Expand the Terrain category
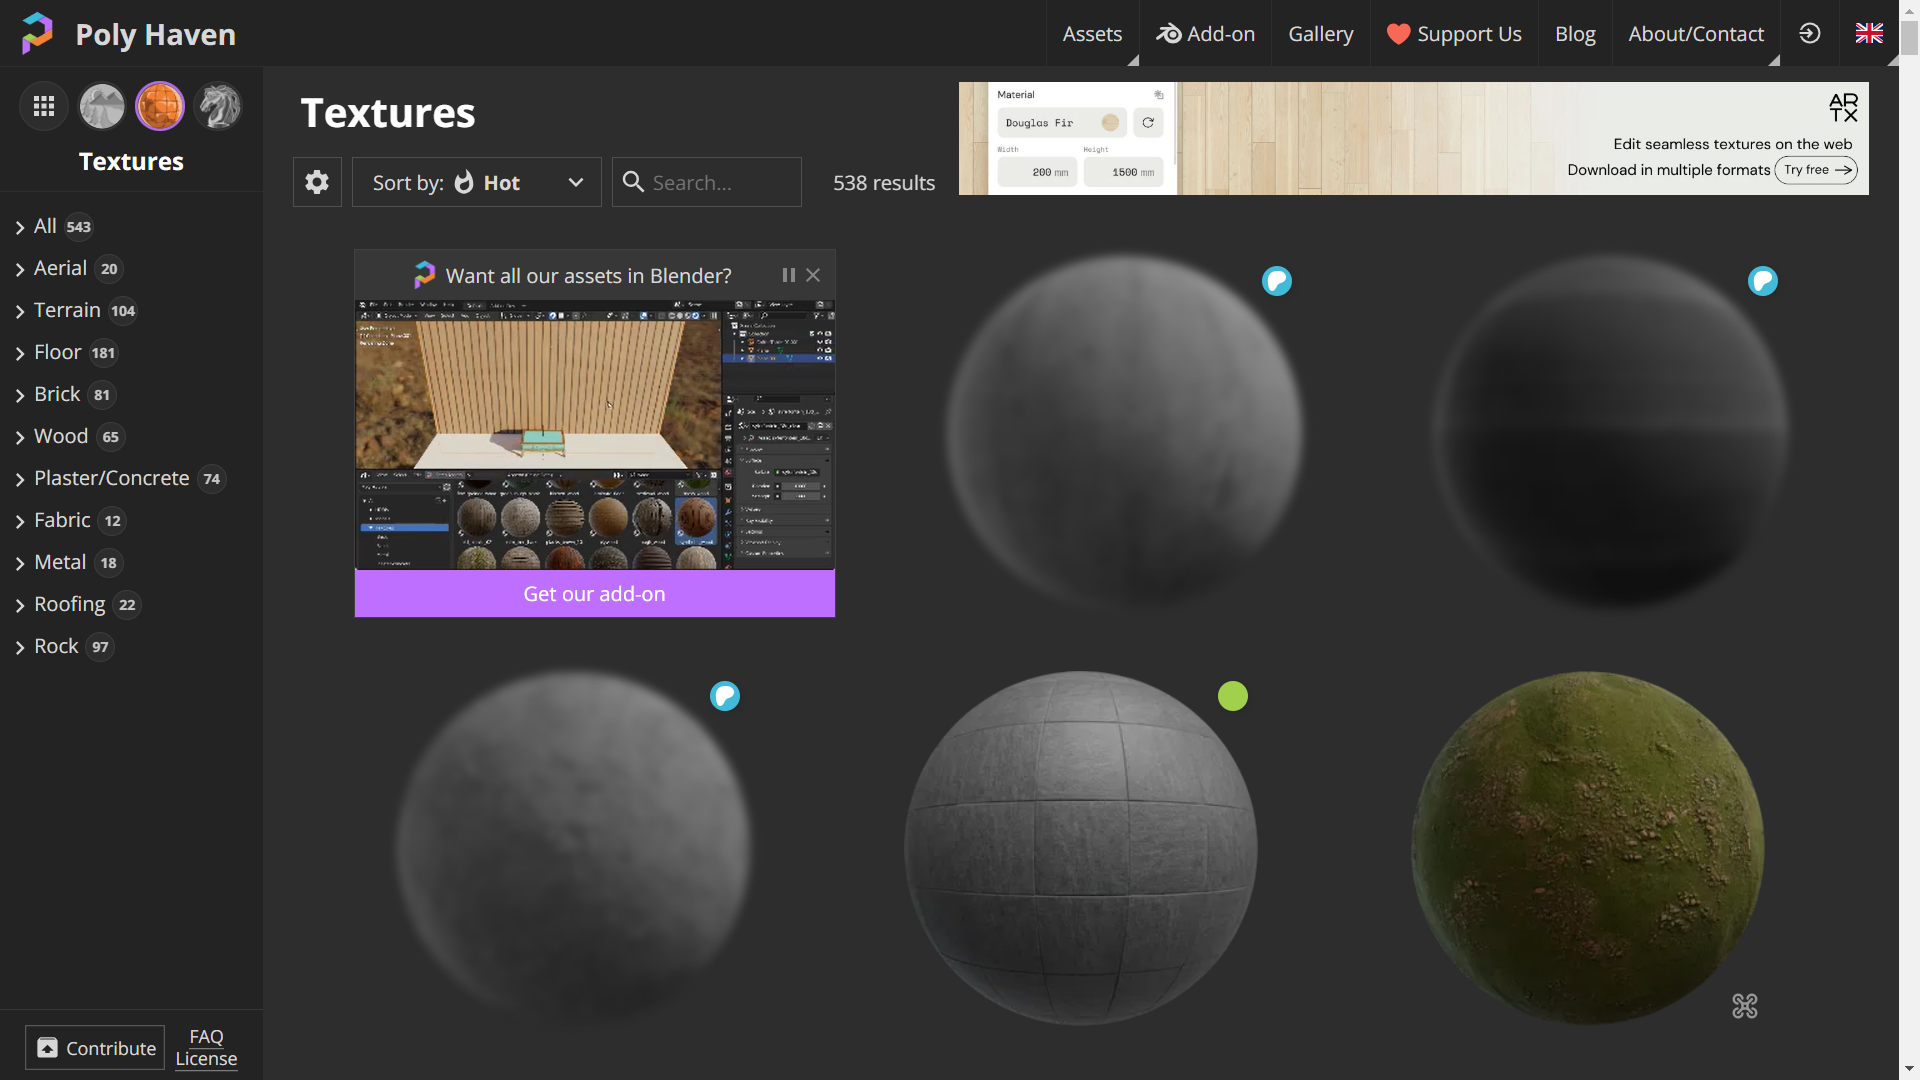1920x1080 pixels. [x=67, y=310]
